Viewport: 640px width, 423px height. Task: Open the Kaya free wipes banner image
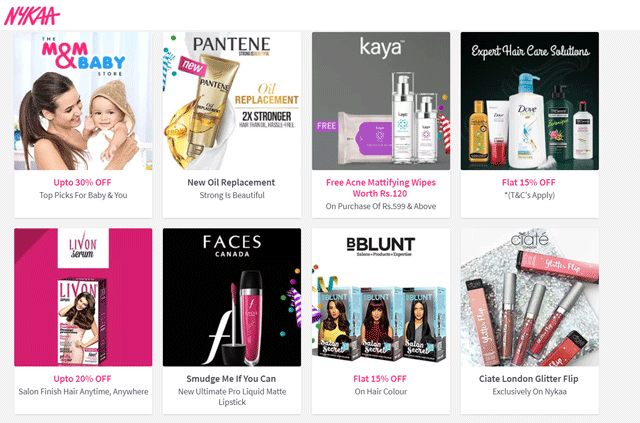coord(381,101)
